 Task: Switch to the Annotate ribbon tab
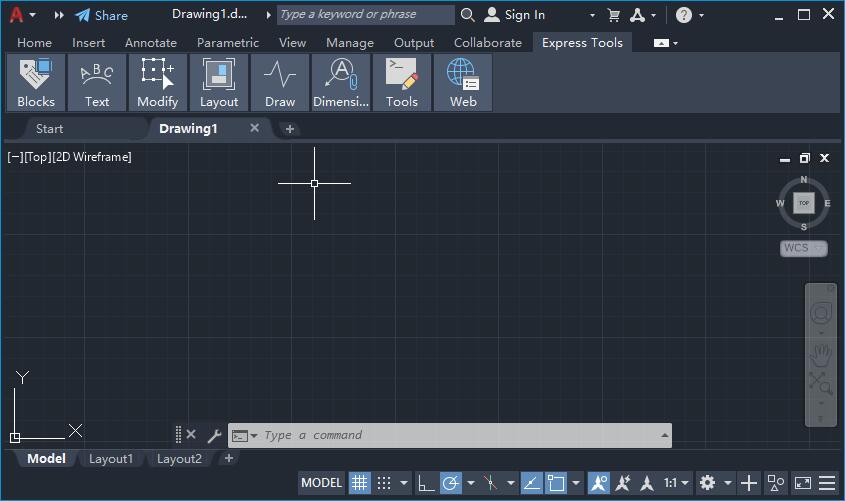point(151,43)
